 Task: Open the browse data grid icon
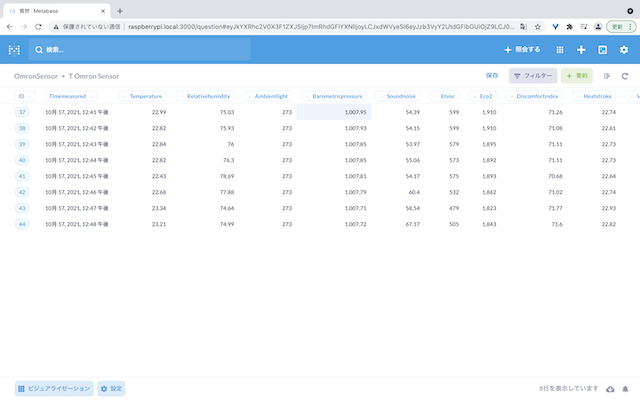(560, 50)
